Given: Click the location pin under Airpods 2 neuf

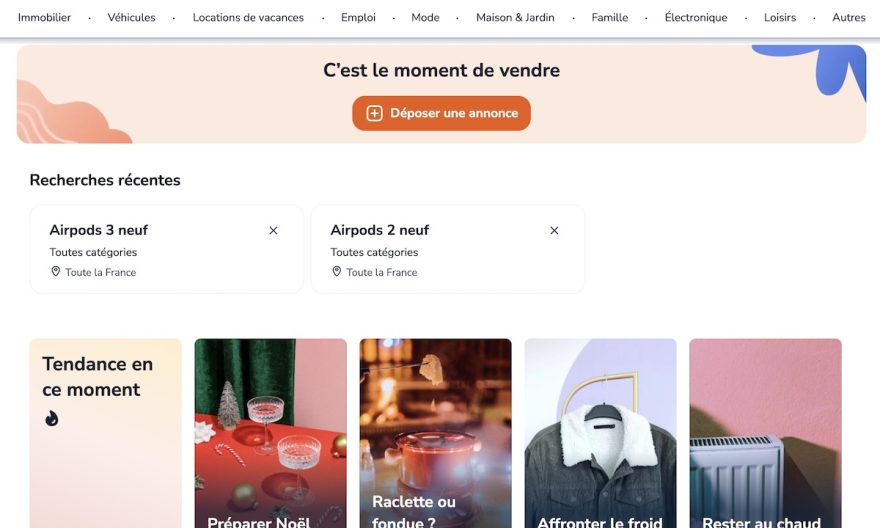Looking at the screenshot, I should [337, 272].
